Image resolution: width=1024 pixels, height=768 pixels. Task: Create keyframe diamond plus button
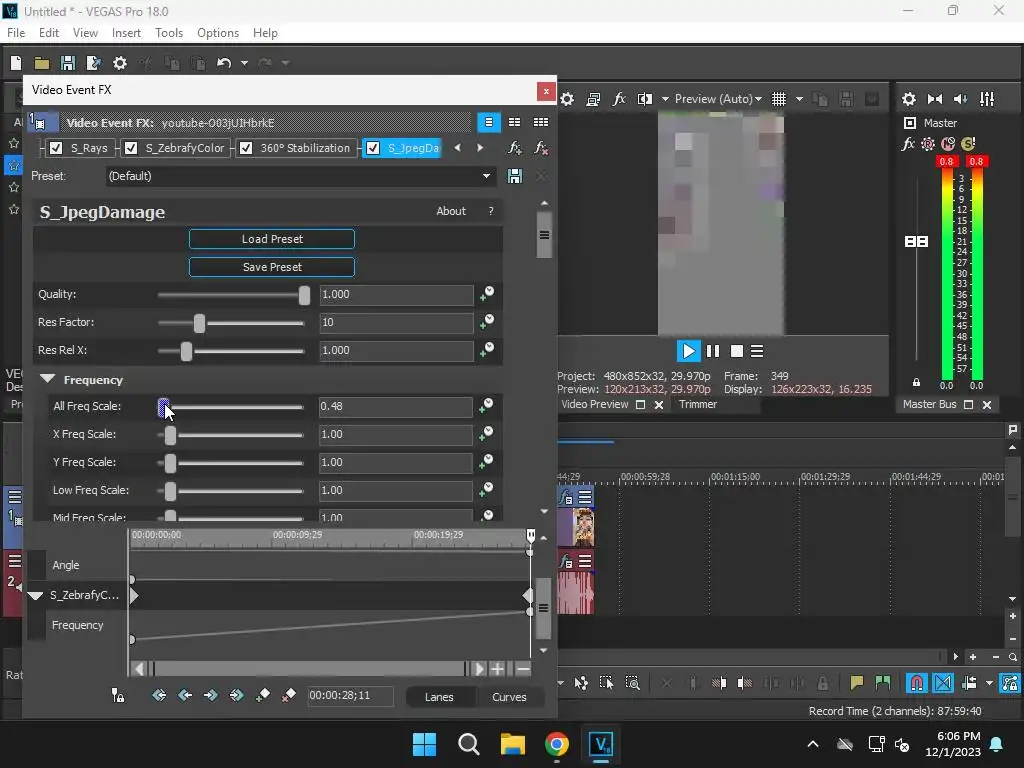pos(263,696)
